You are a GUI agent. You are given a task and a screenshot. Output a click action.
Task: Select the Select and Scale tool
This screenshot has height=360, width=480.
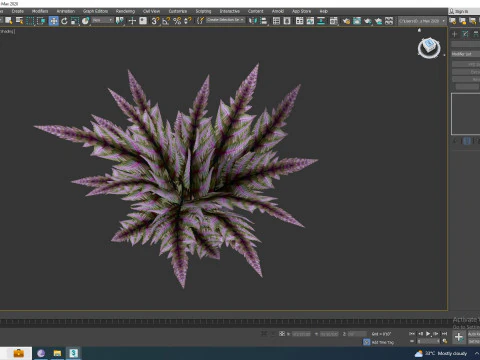pyautogui.click(x=75, y=21)
